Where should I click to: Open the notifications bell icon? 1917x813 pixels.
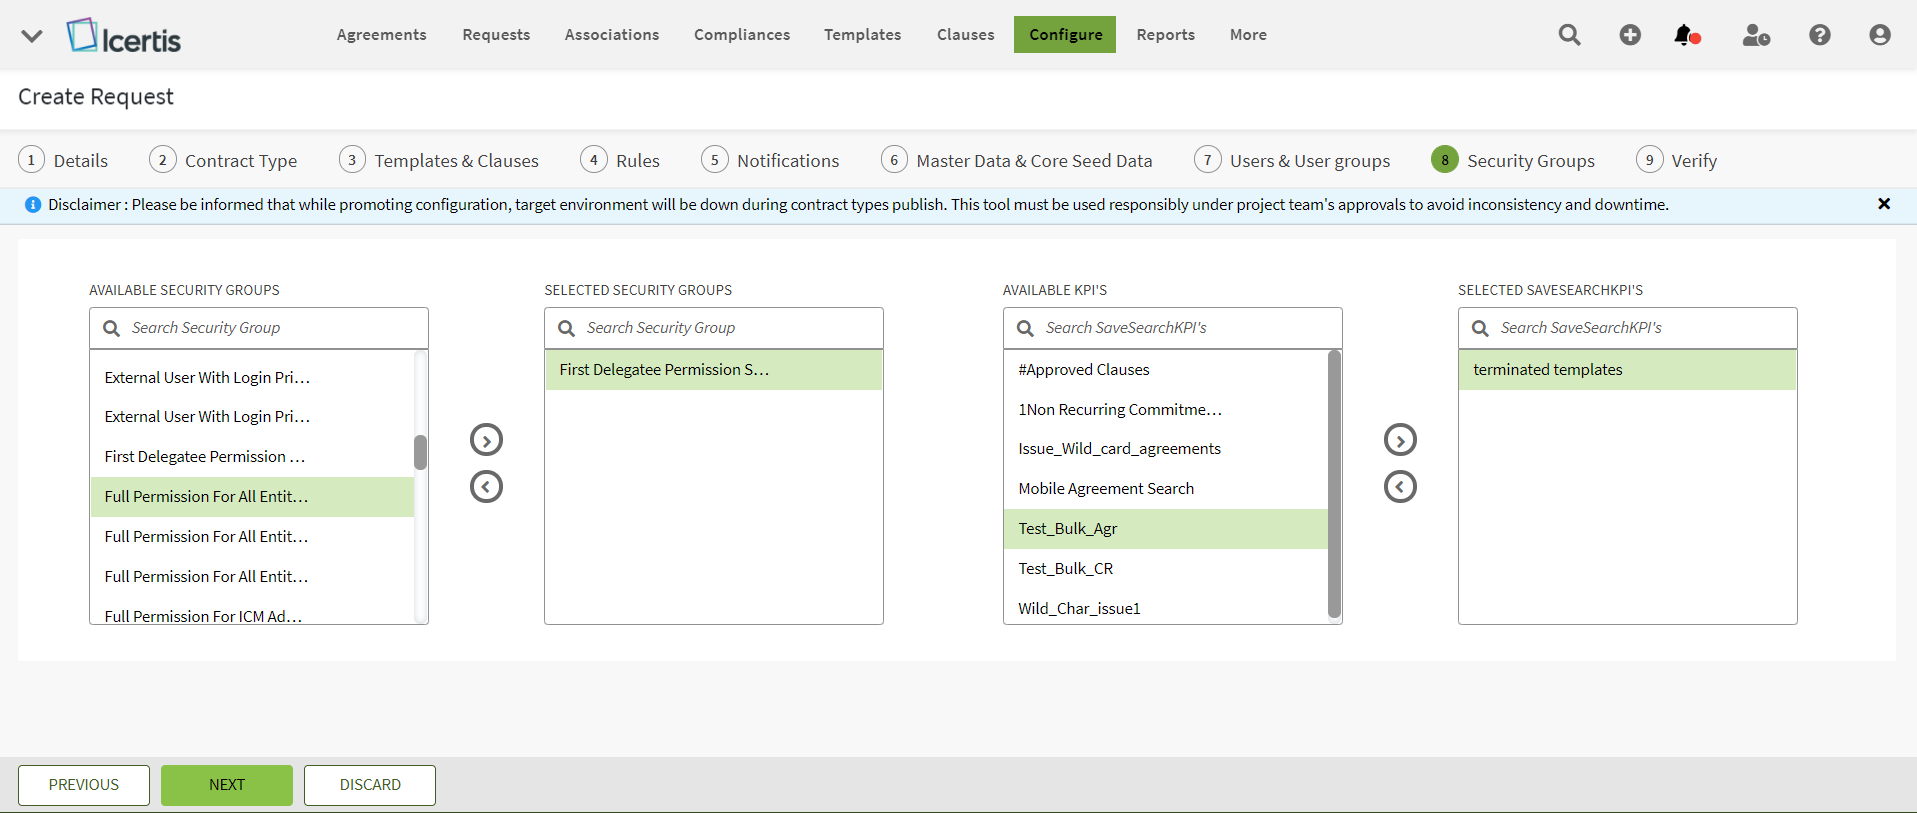(x=1686, y=35)
